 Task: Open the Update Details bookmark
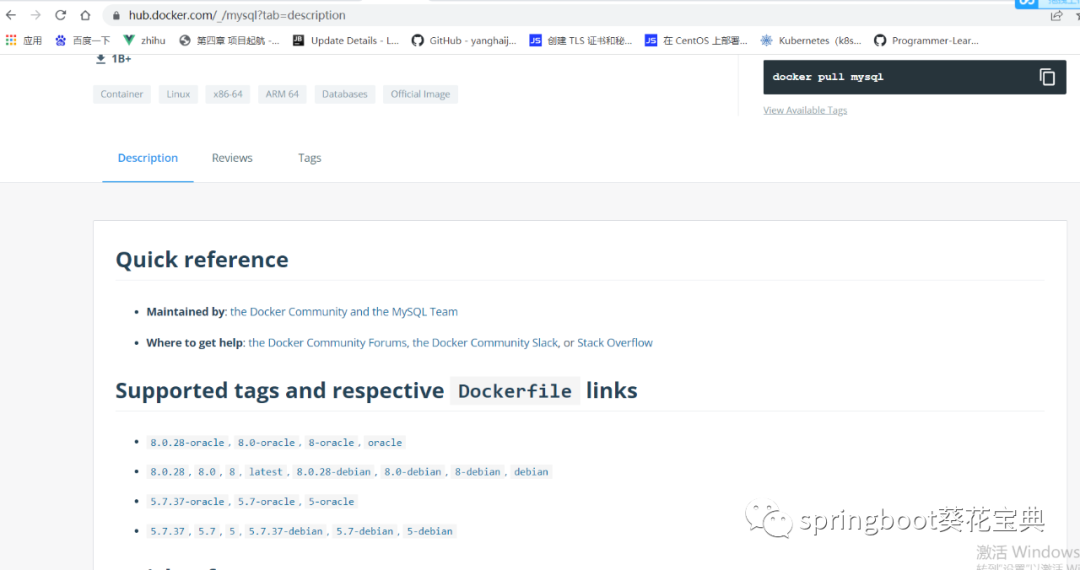tap(346, 41)
